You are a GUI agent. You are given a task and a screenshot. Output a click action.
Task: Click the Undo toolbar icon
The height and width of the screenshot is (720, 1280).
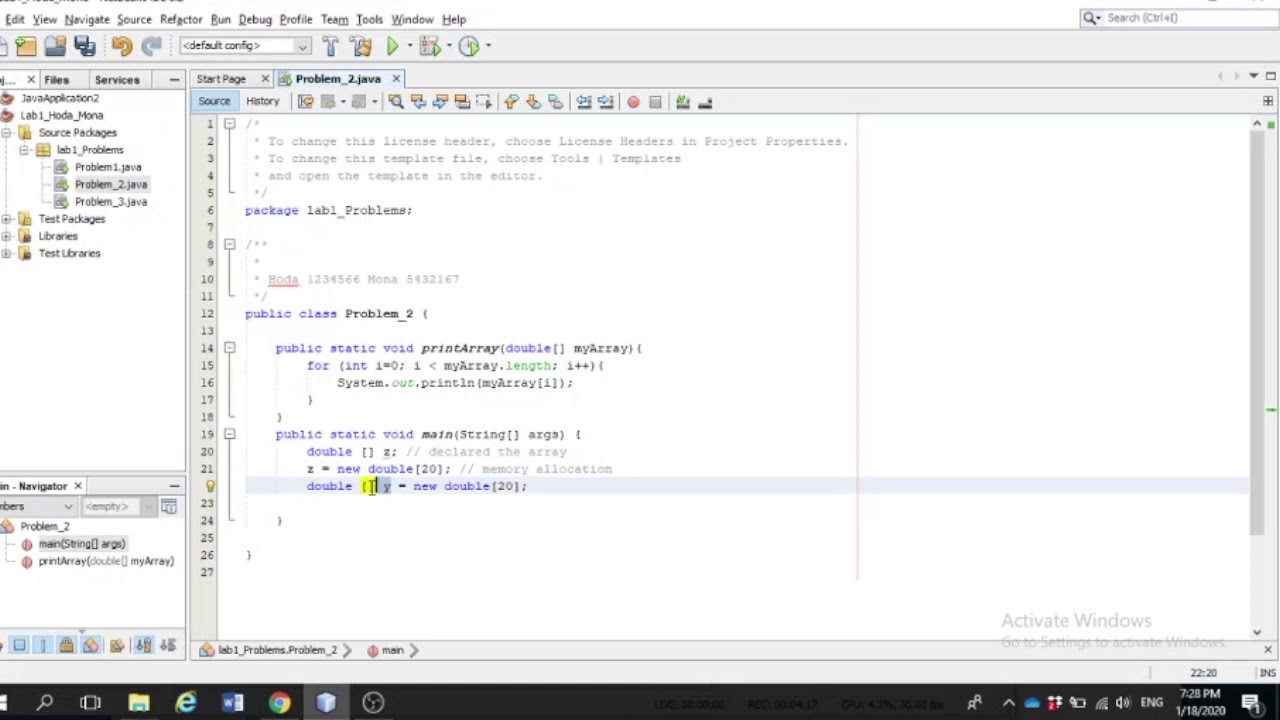coord(122,46)
